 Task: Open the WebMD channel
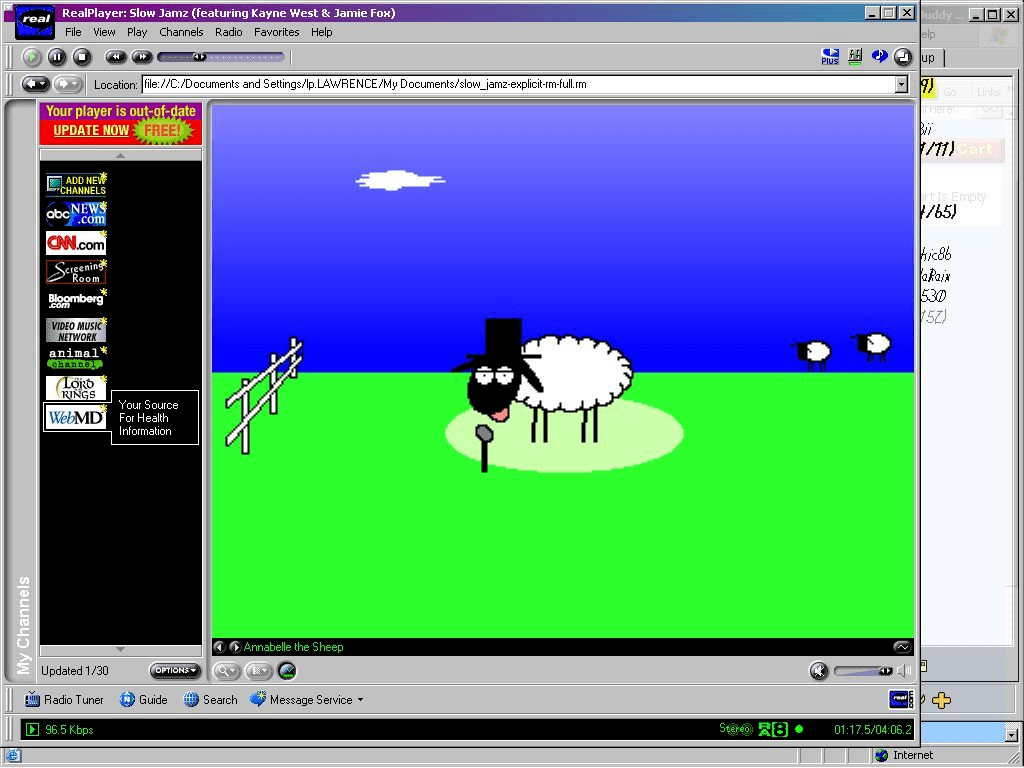click(x=76, y=417)
